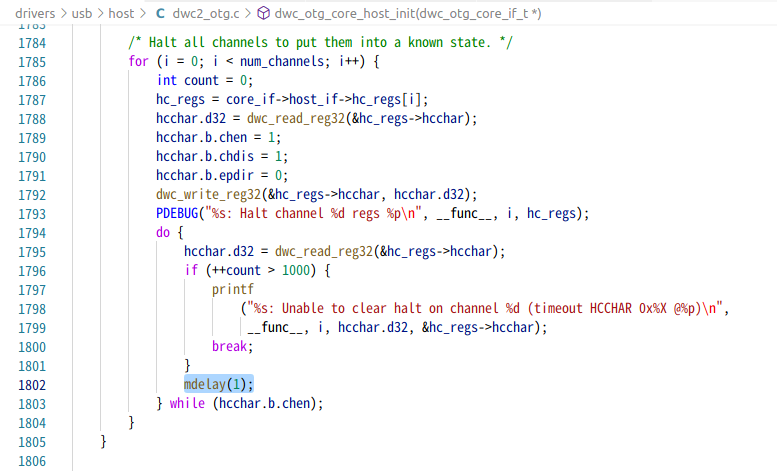Expand chevron after 'drivers' breadcrumb
Screen dimensions: 777x471
[x=63, y=13]
